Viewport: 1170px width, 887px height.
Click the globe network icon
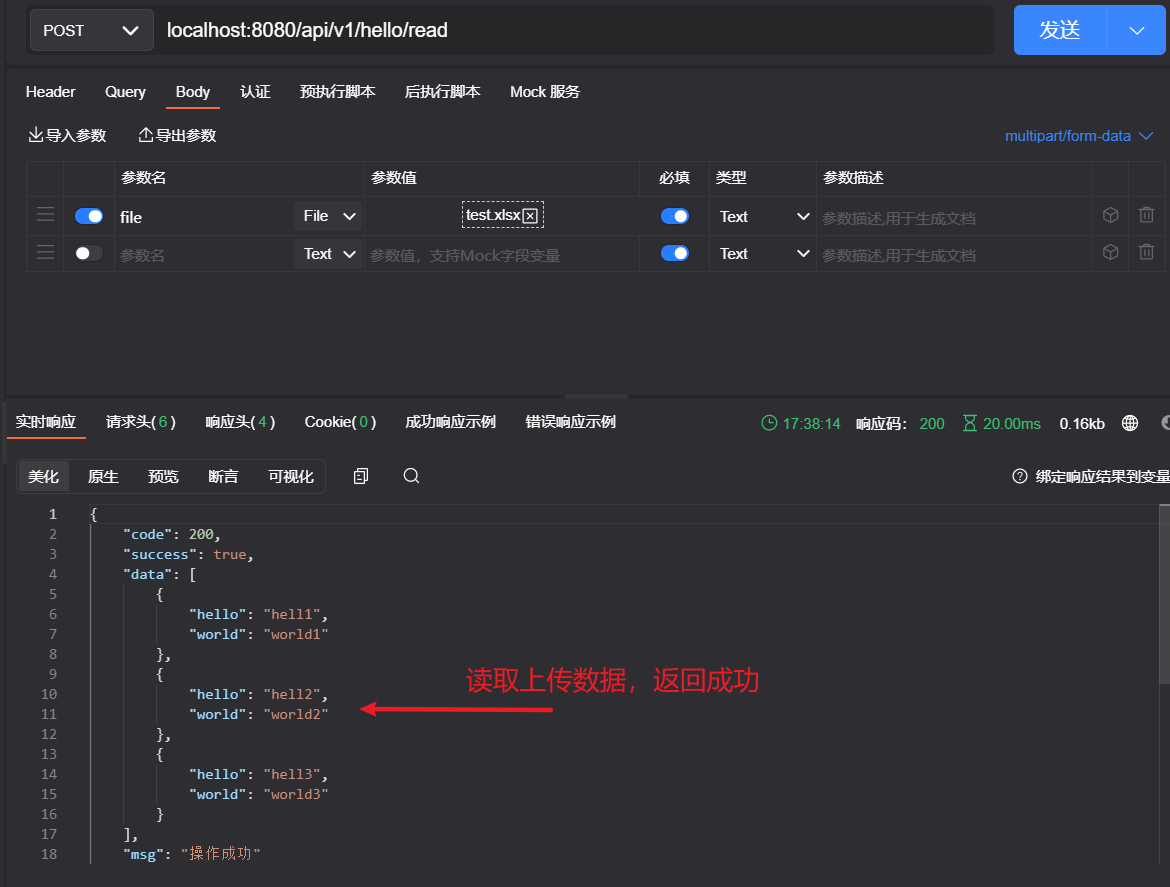click(x=1130, y=423)
